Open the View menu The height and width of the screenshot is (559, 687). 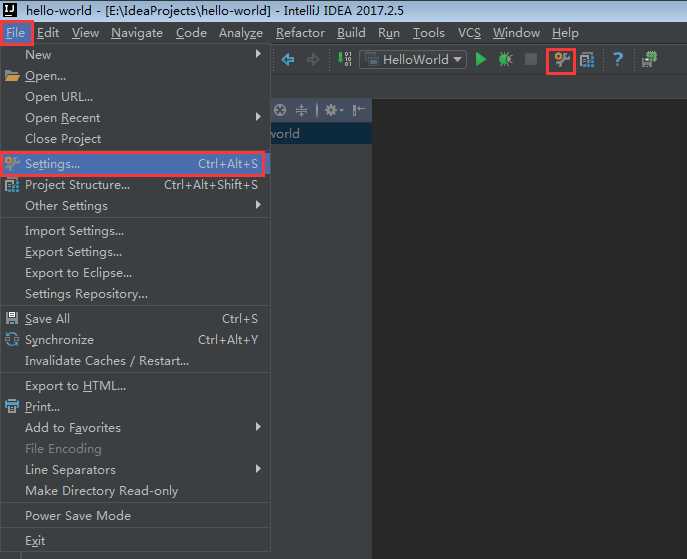click(85, 33)
